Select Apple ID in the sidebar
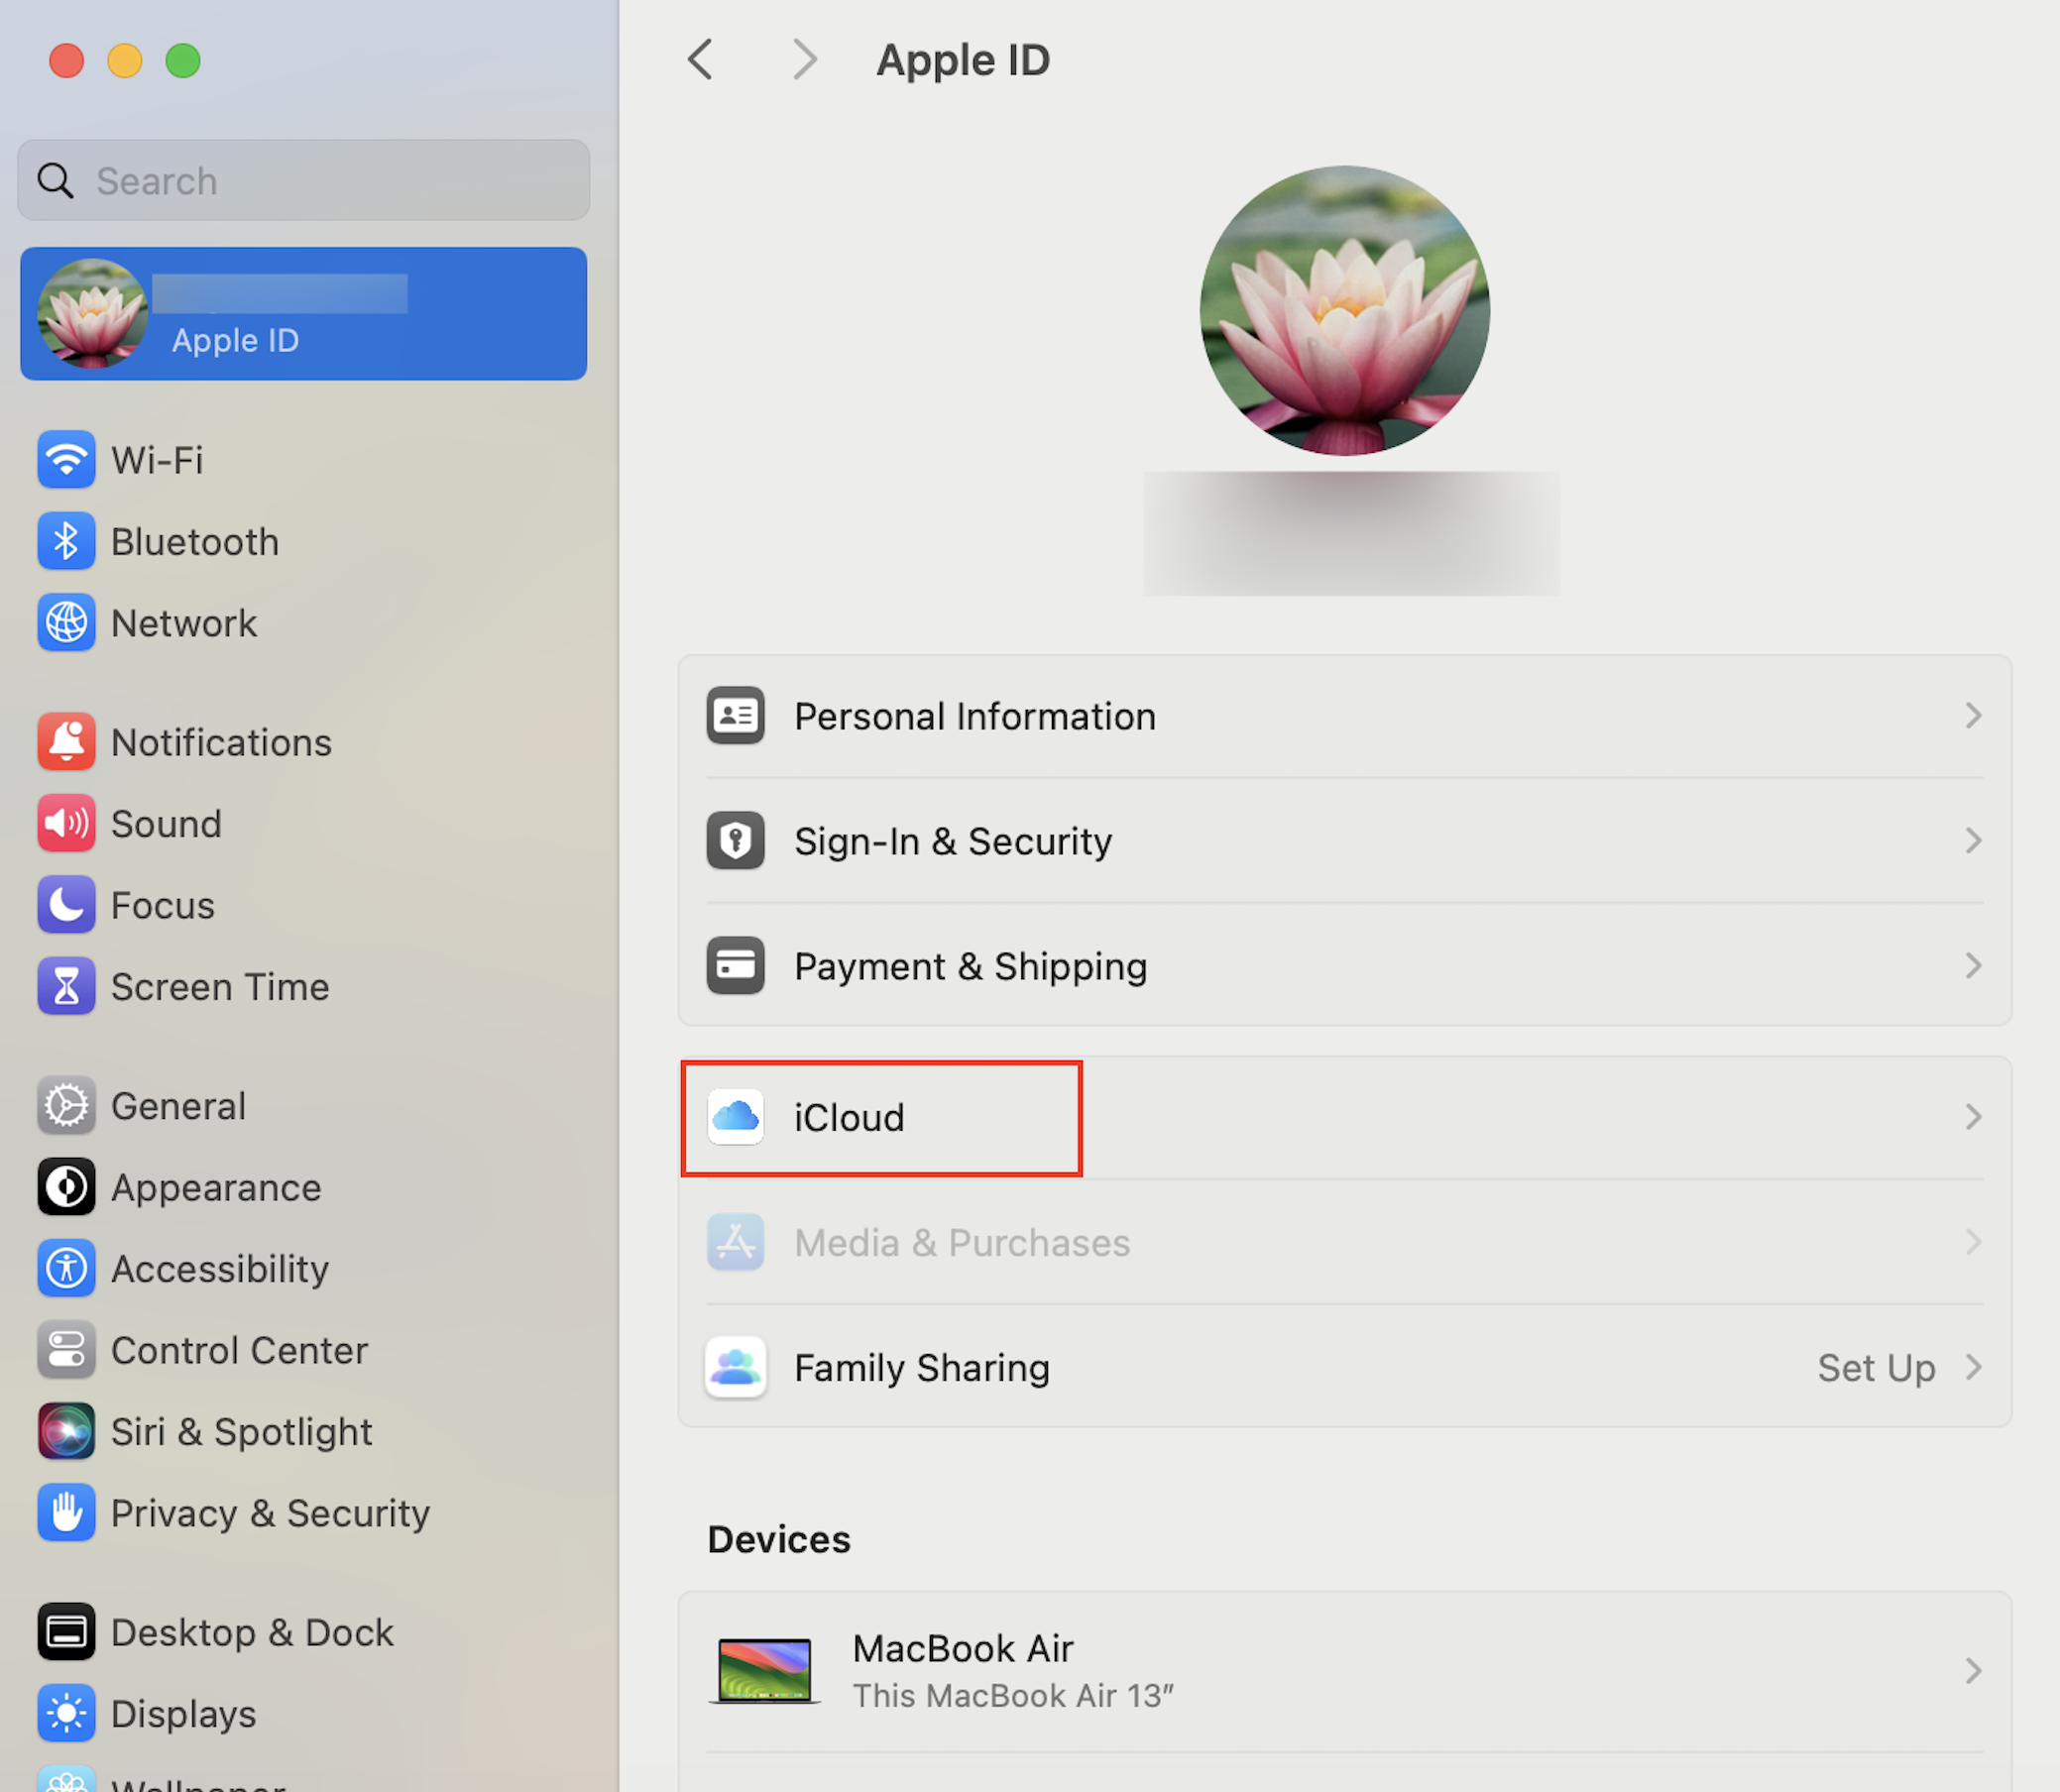The height and width of the screenshot is (1792, 2060). (x=303, y=314)
